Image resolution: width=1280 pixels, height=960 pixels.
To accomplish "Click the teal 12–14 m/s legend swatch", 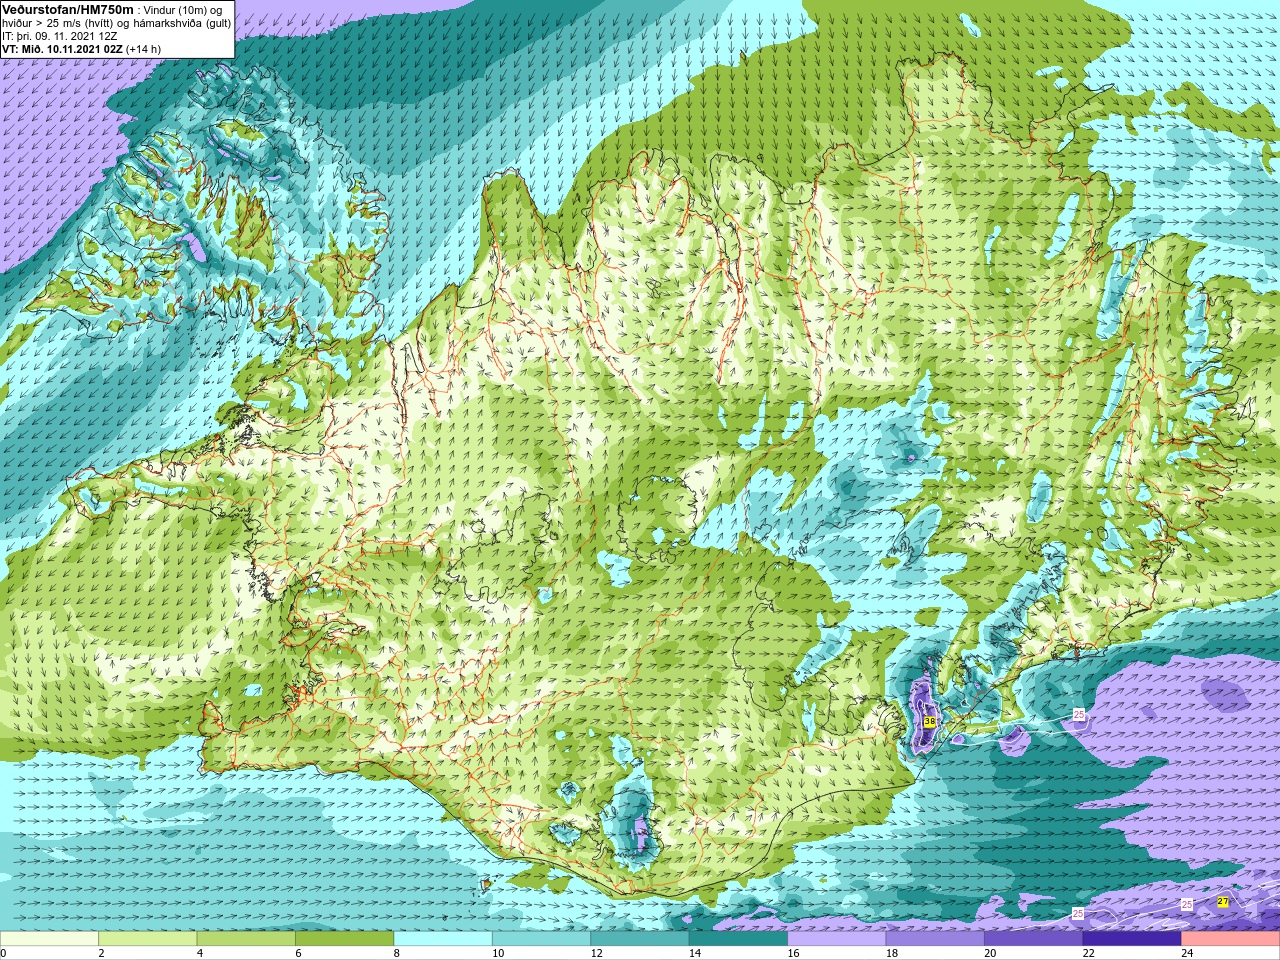I will [x=640, y=939].
